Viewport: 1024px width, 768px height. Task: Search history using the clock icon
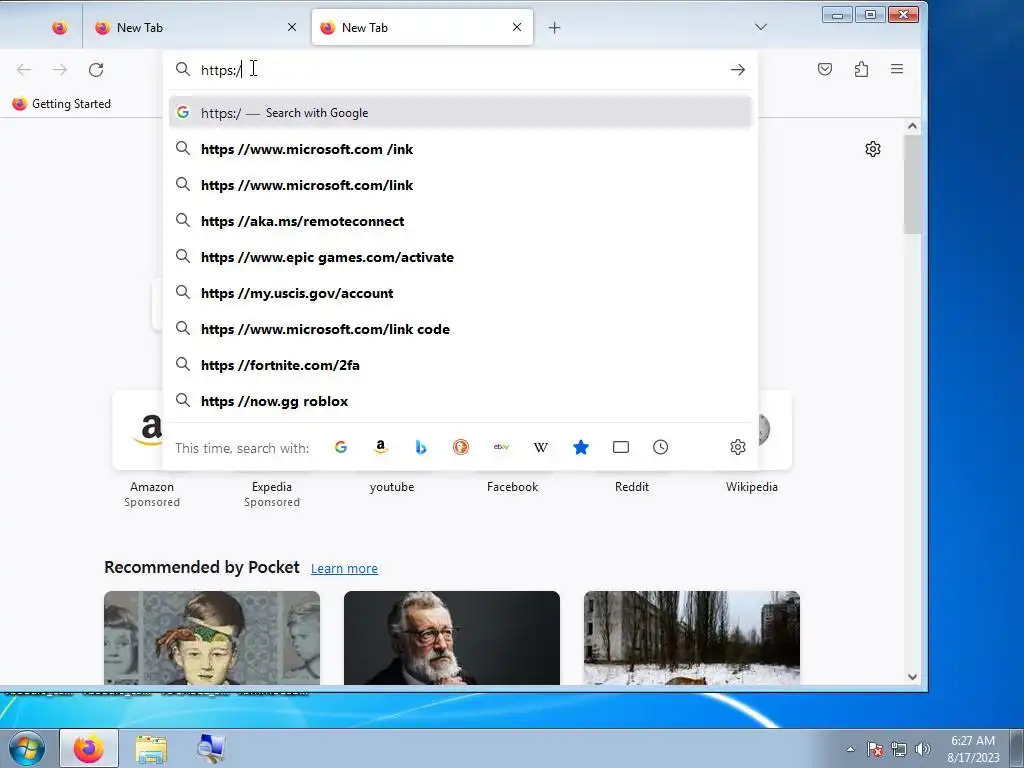tap(660, 447)
